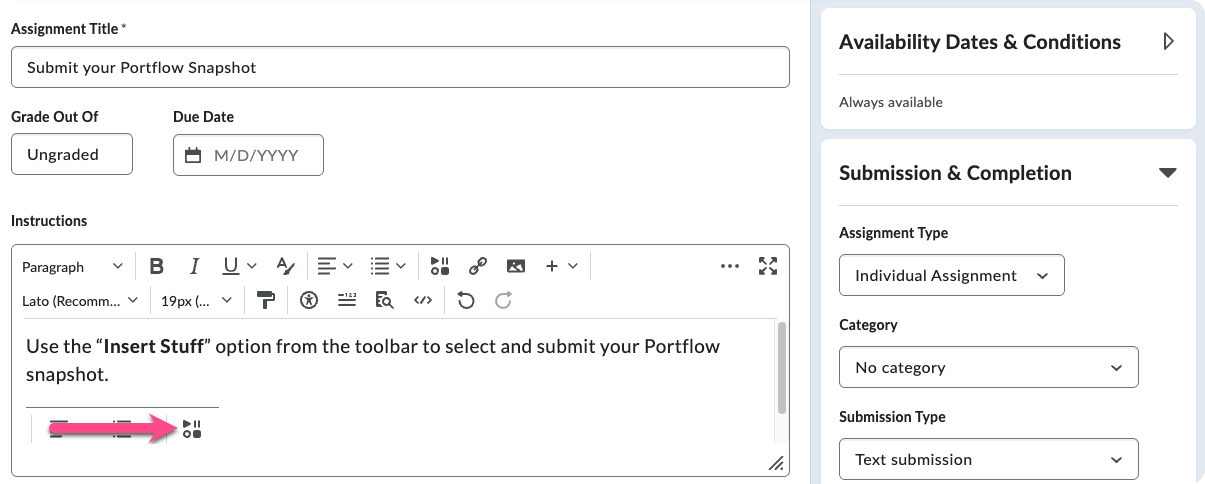Open the No category dropdown
Image resolution: width=1205 pixels, height=484 pixels.
989,368
